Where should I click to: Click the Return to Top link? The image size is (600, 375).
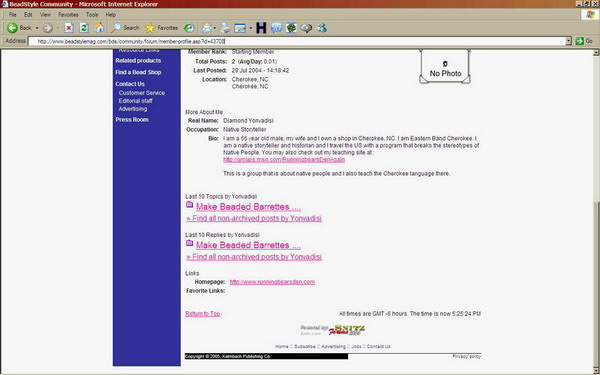click(202, 314)
